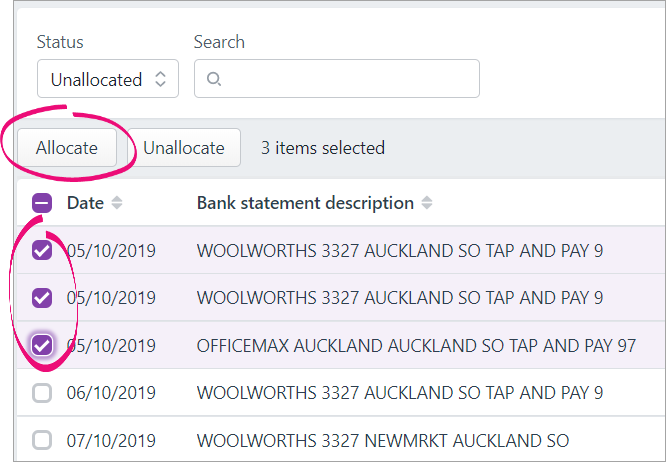Click the Bank statement description column header
Screen dimensions: 666x462
[305, 203]
